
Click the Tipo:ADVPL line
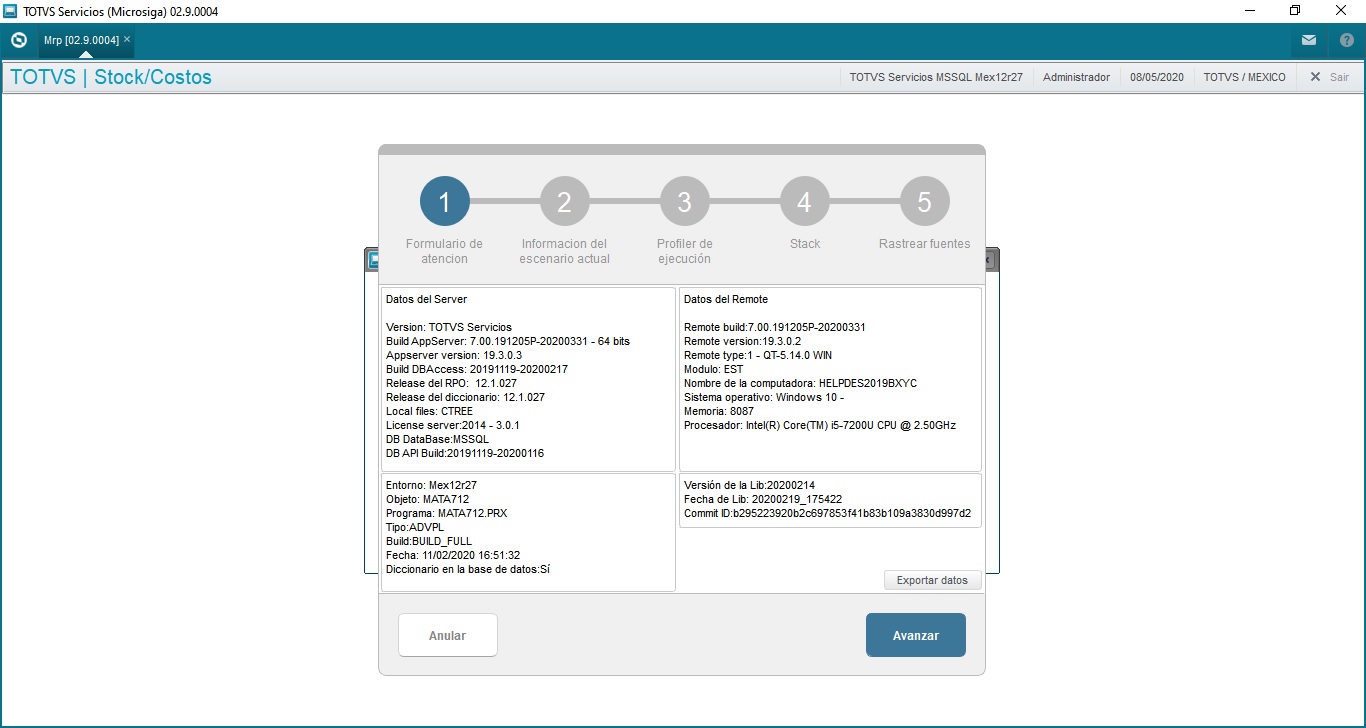(x=415, y=527)
